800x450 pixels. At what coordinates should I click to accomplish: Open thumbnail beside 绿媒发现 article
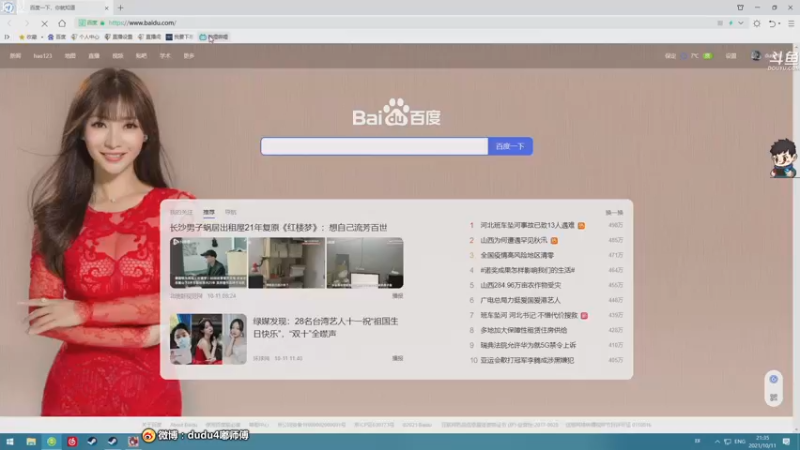click(208, 339)
